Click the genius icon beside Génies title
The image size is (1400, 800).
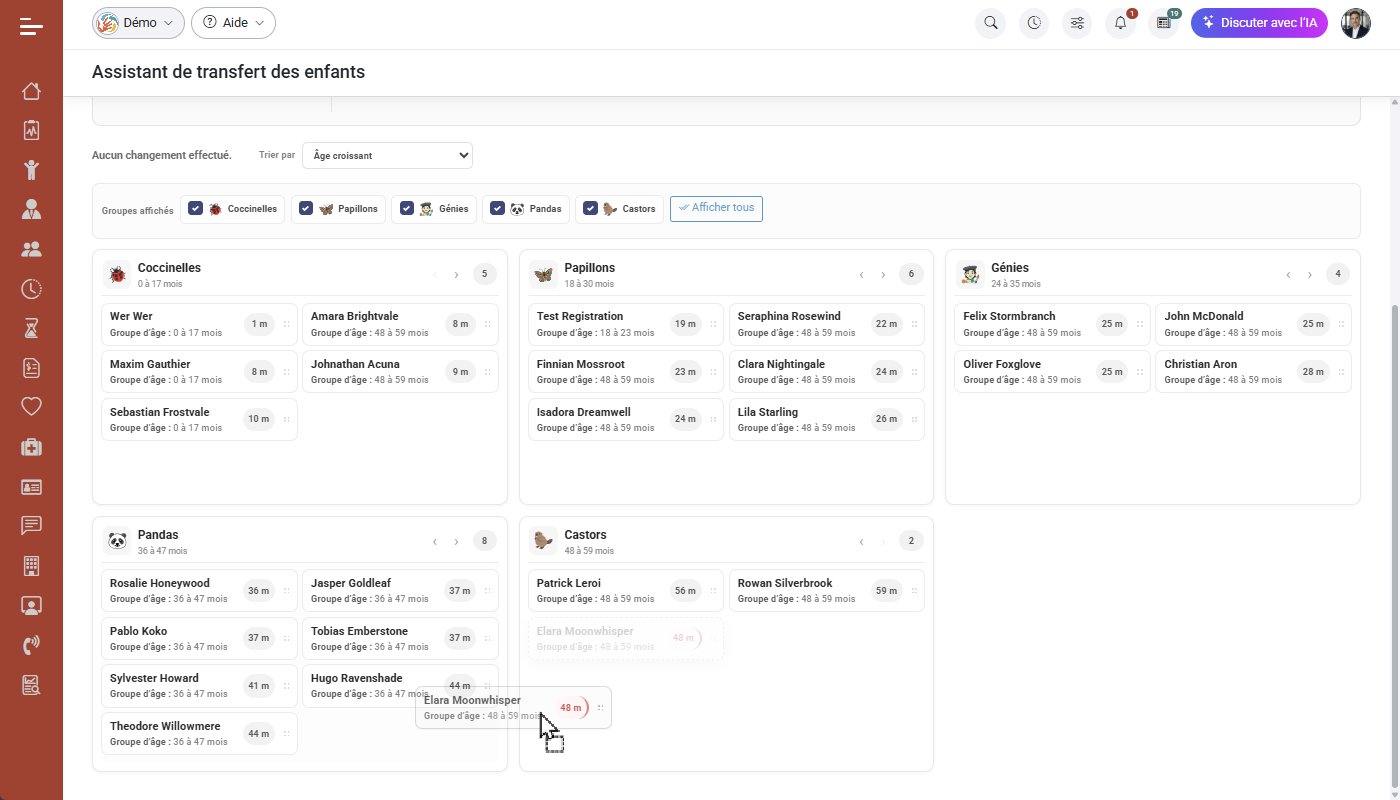point(970,274)
